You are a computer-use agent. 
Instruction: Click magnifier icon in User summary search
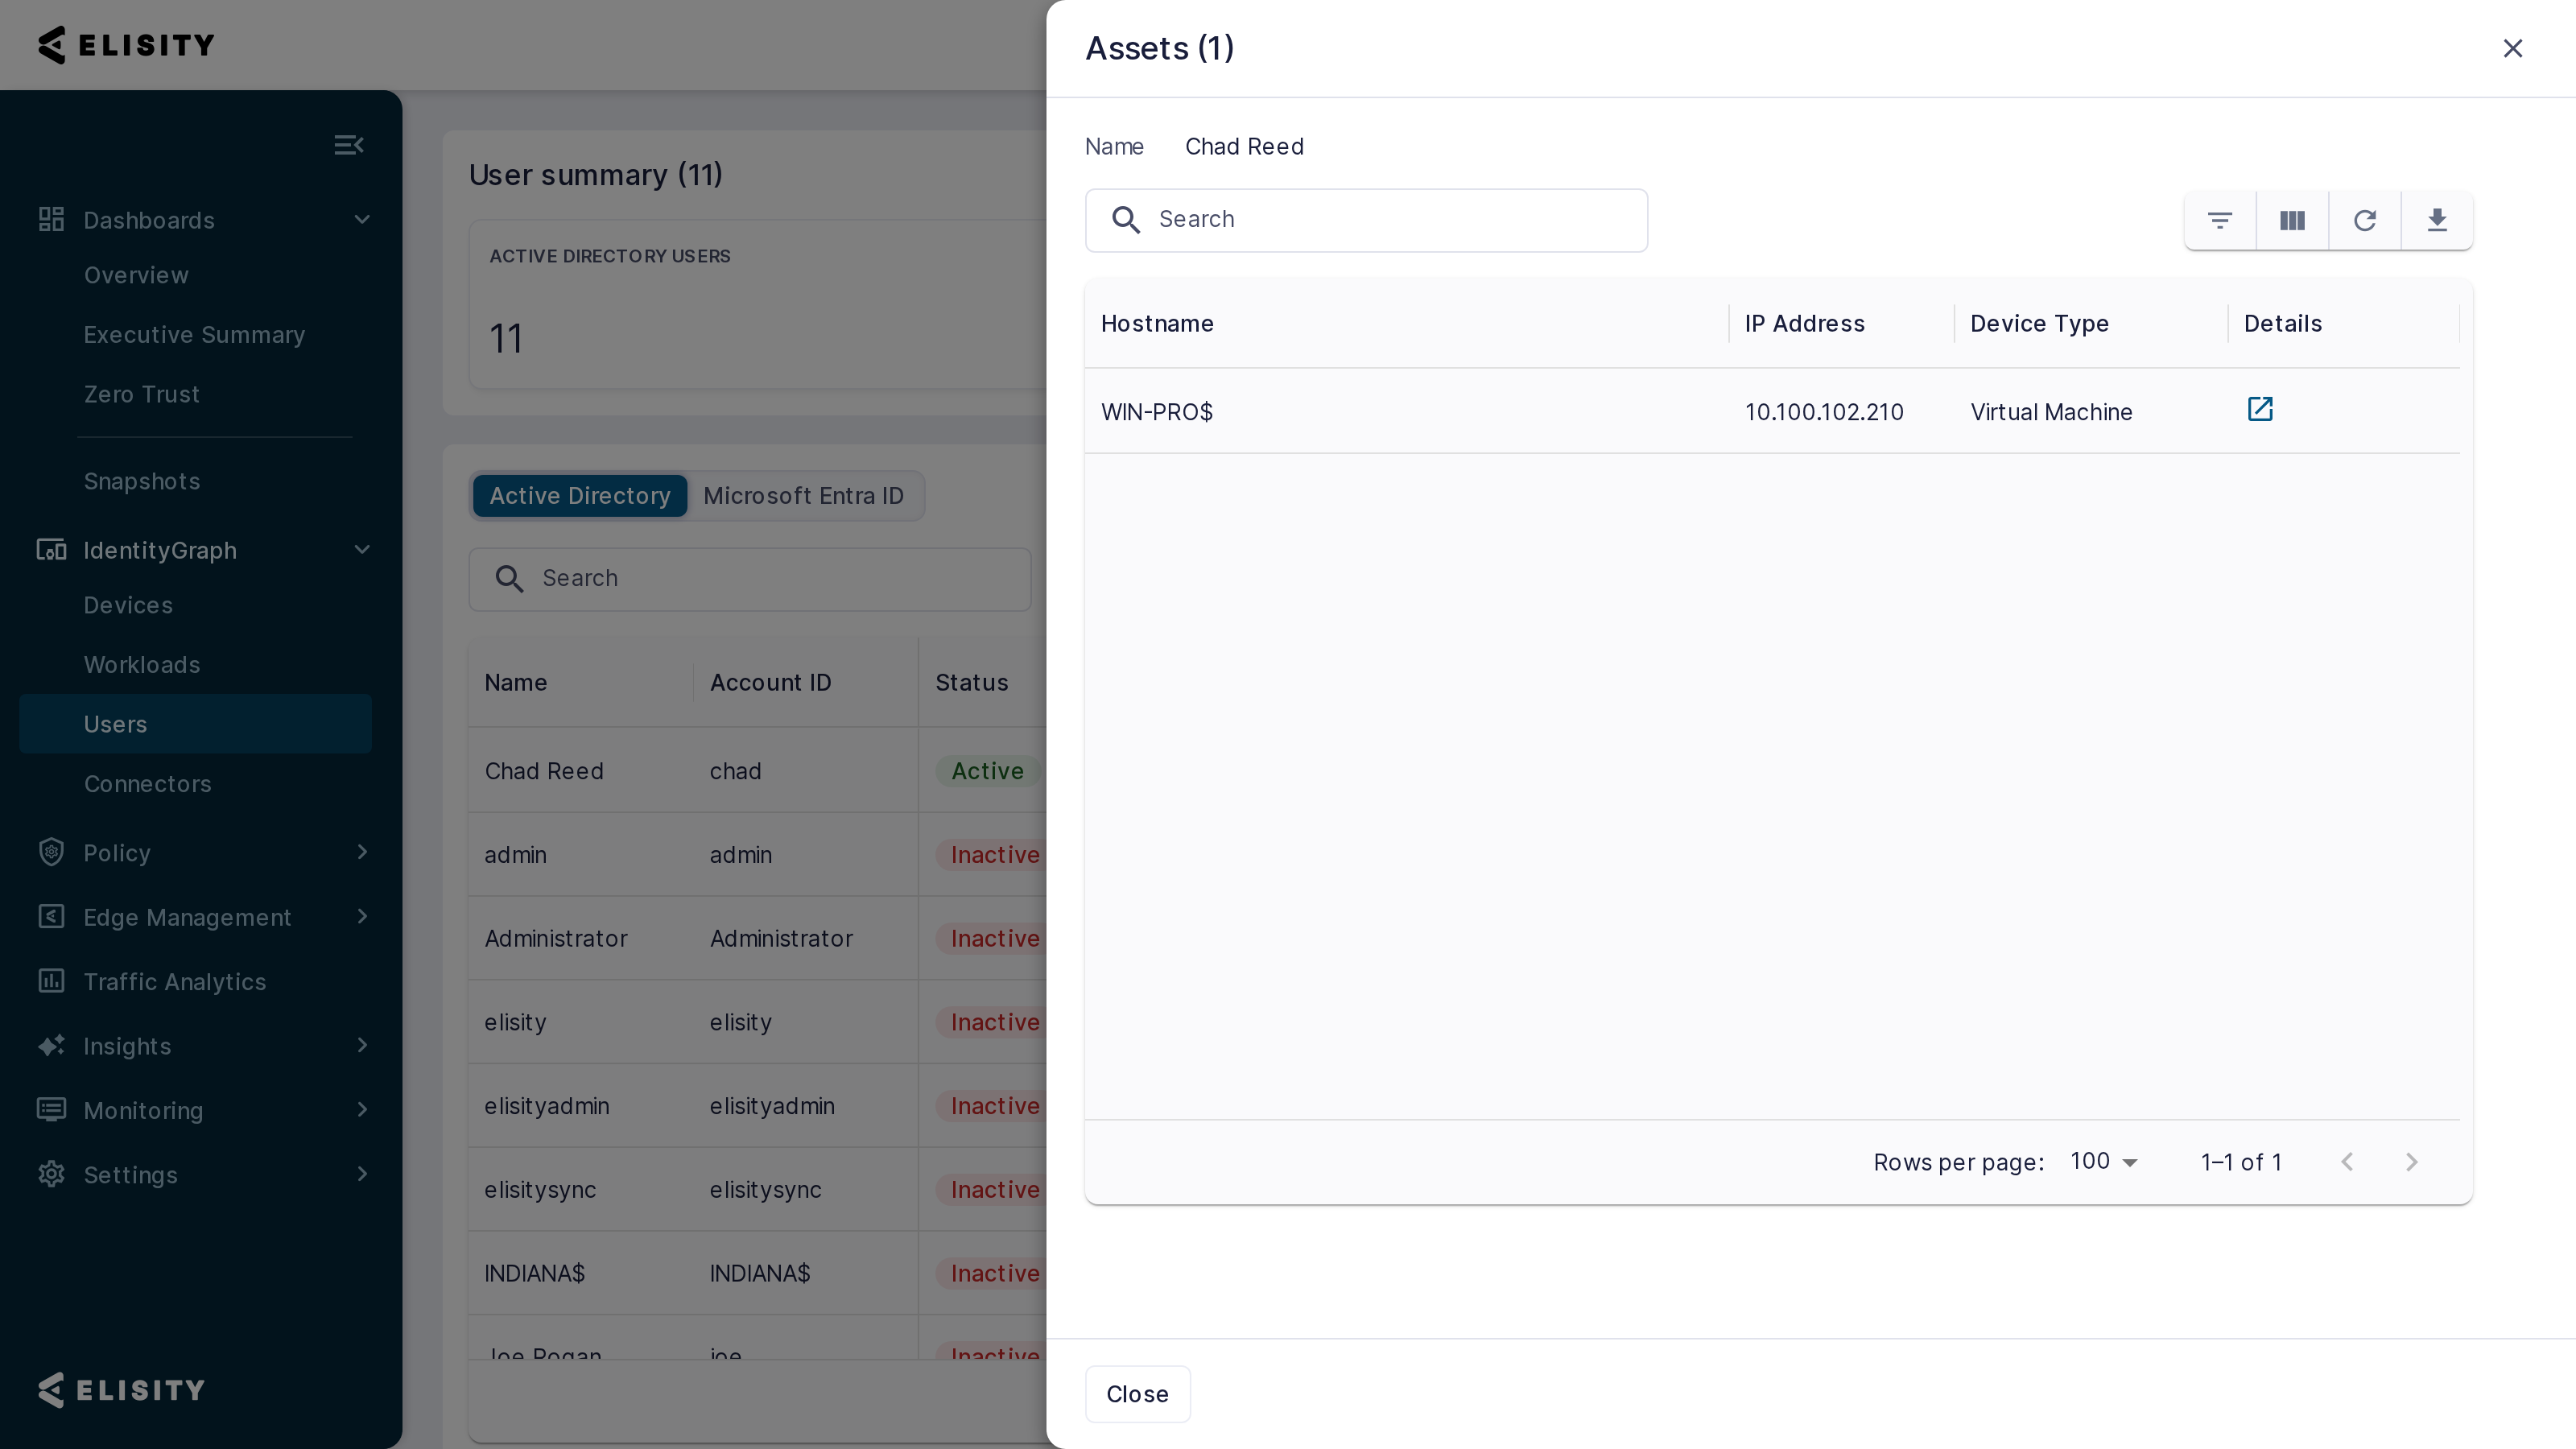click(x=509, y=579)
